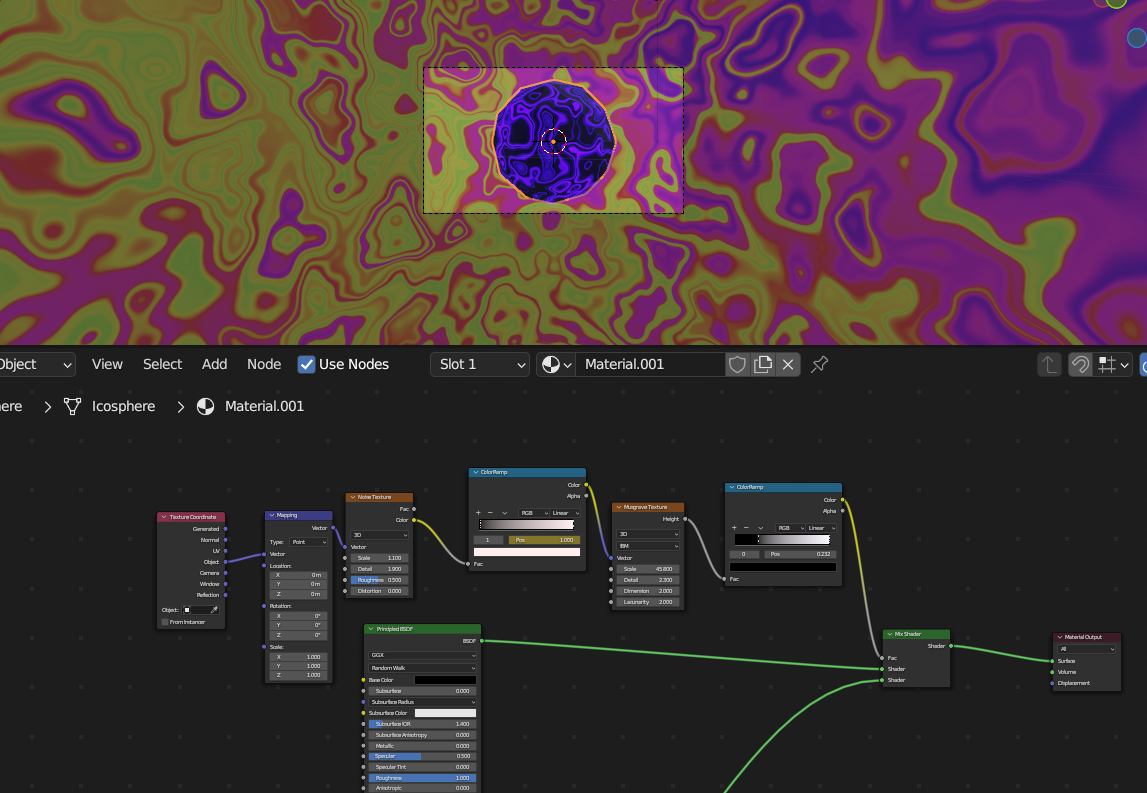1147x793 pixels.
Task: Click the Material.001 name field
Action: pyautogui.click(x=650, y=364)
